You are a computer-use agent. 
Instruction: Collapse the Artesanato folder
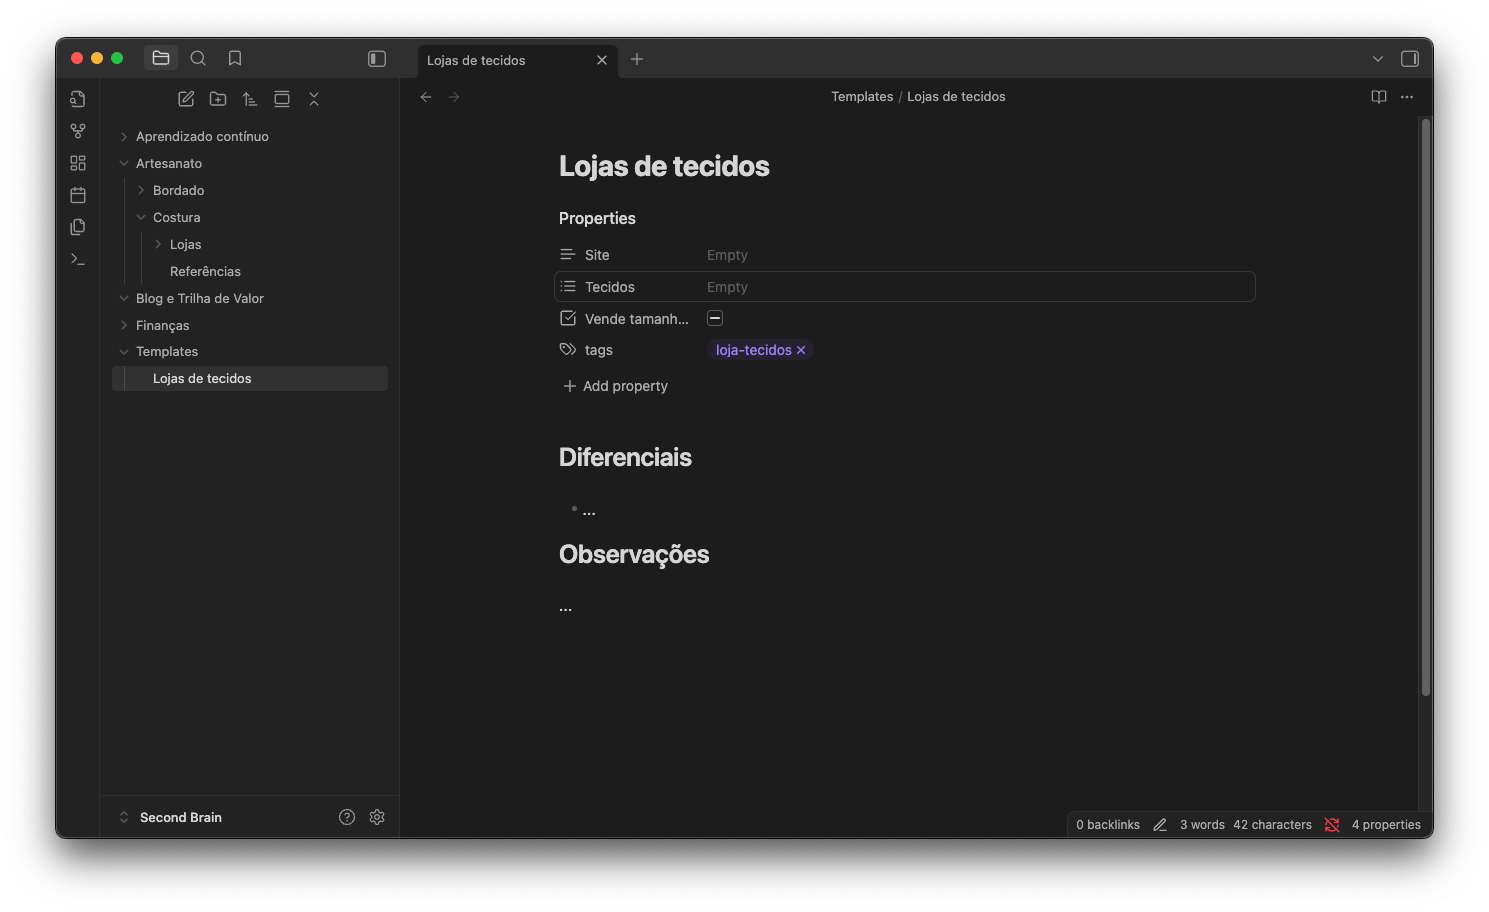point(123,162)
